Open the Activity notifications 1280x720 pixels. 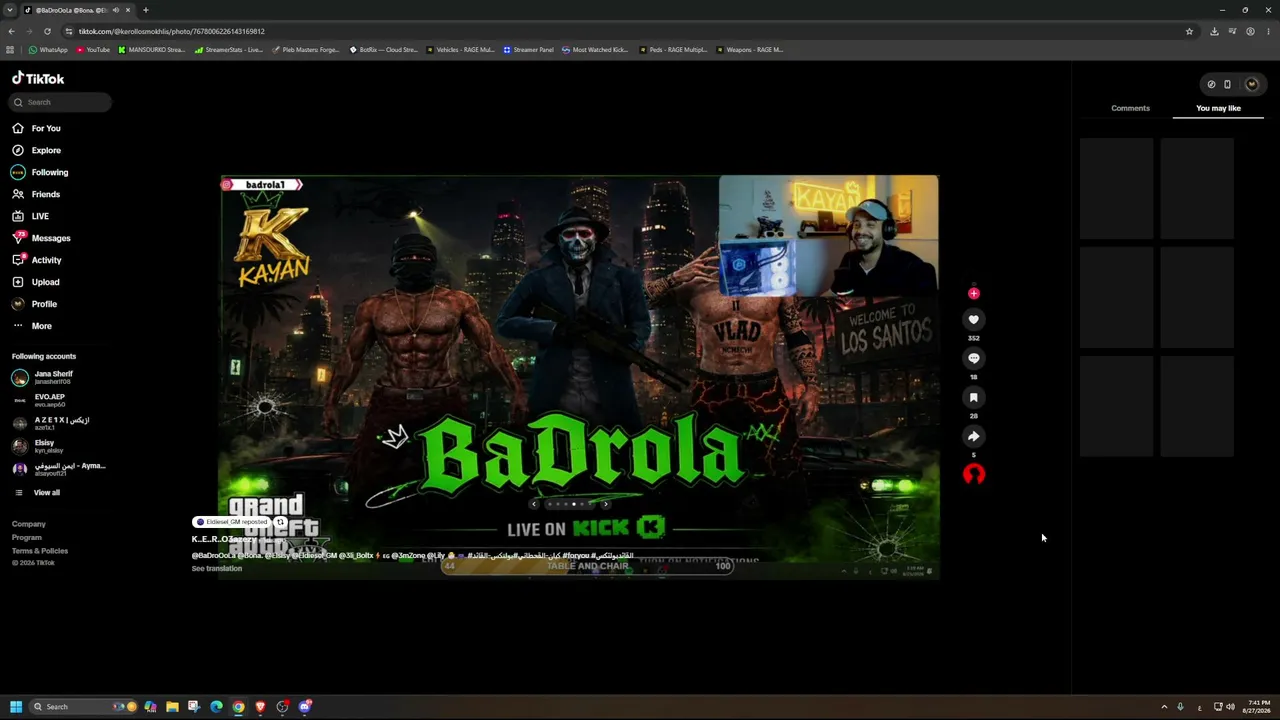point(36,260)
